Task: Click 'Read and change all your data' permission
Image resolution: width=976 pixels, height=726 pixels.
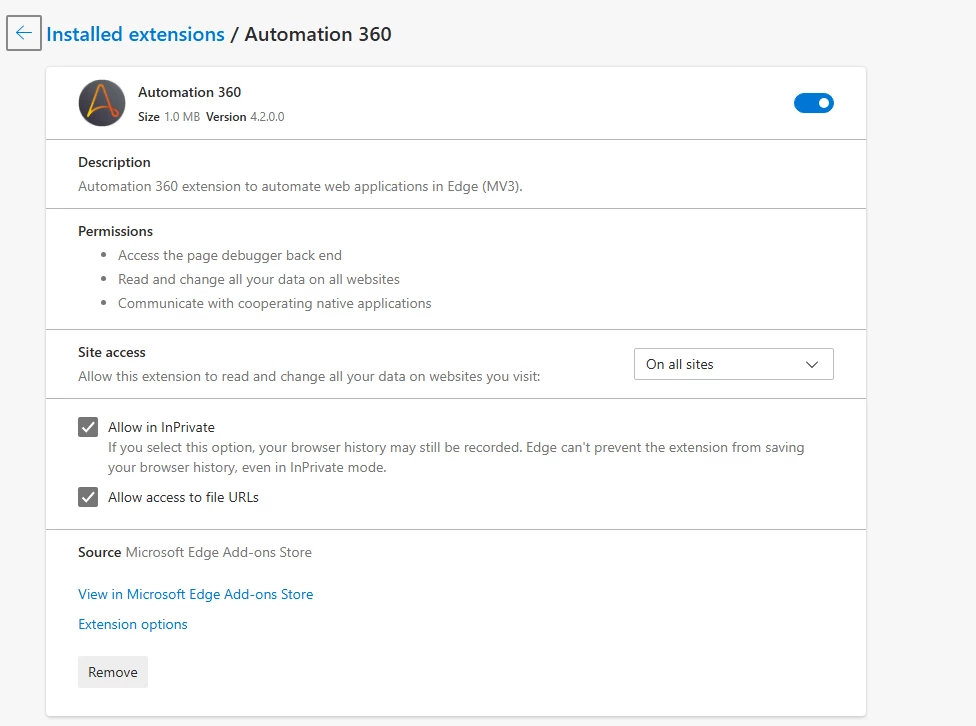Action: (259, 279)
